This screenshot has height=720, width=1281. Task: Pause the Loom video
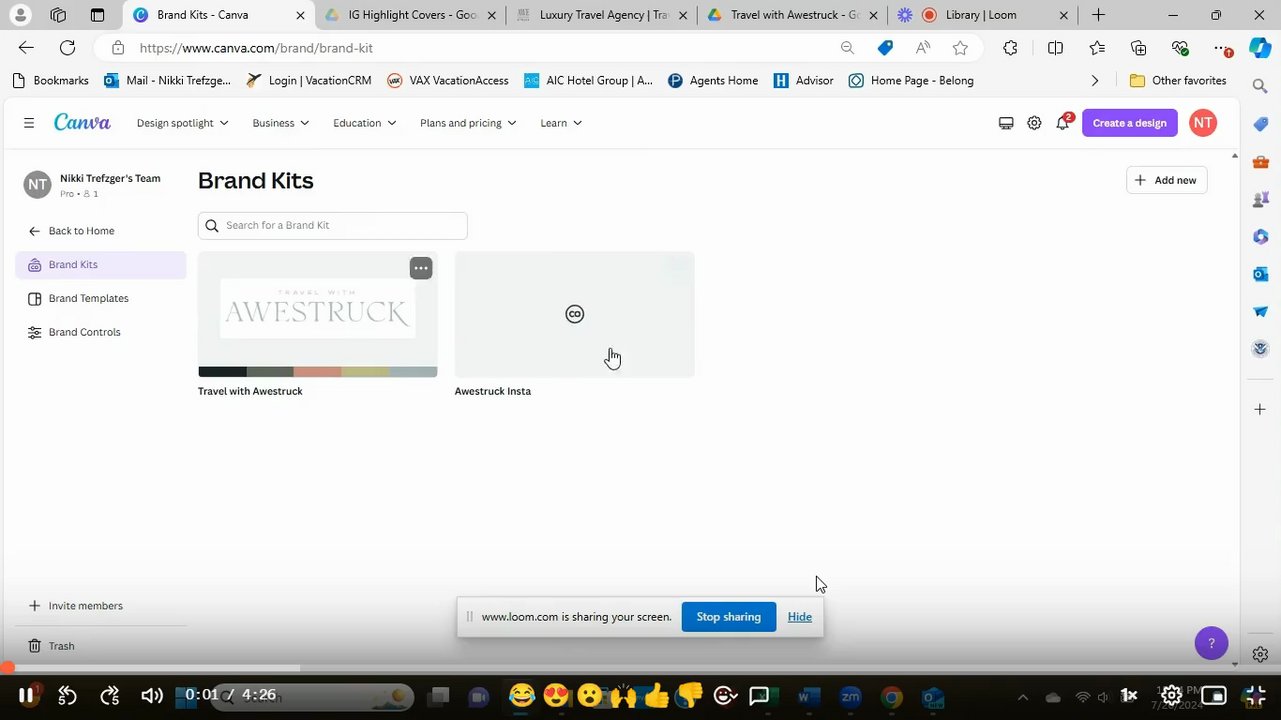(x=27, y=695)
